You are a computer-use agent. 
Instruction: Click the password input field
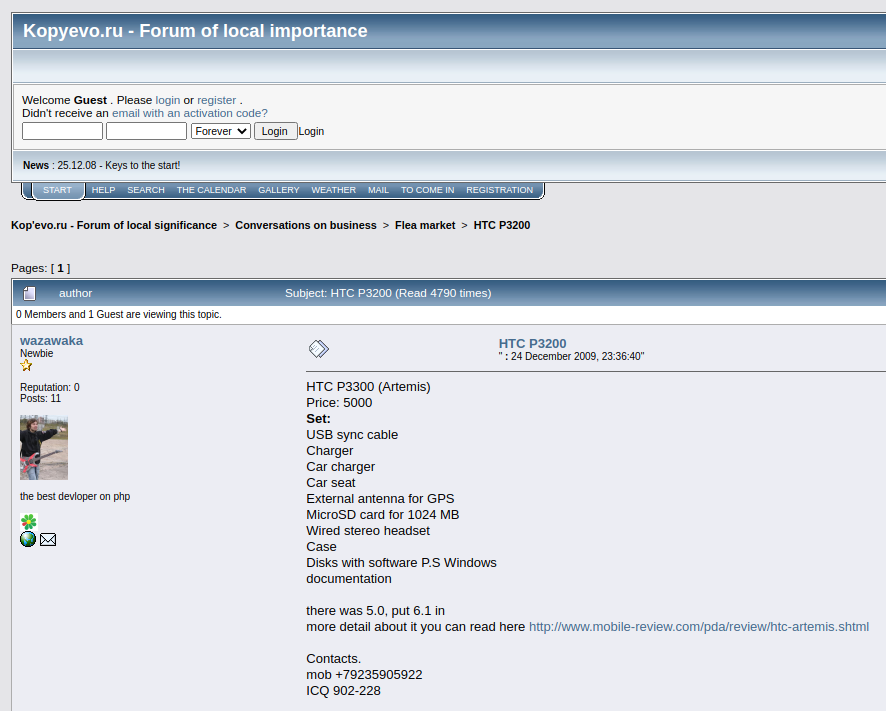pyautogui.click(x=146, y=131)
